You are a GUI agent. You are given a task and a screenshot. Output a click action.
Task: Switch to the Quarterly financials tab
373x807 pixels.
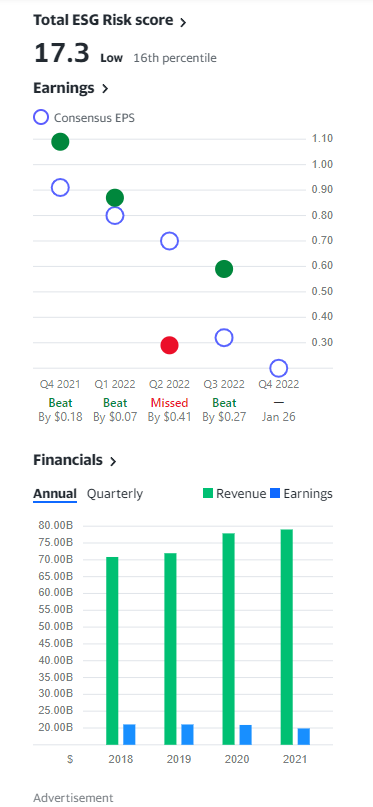tap(115, 494)
